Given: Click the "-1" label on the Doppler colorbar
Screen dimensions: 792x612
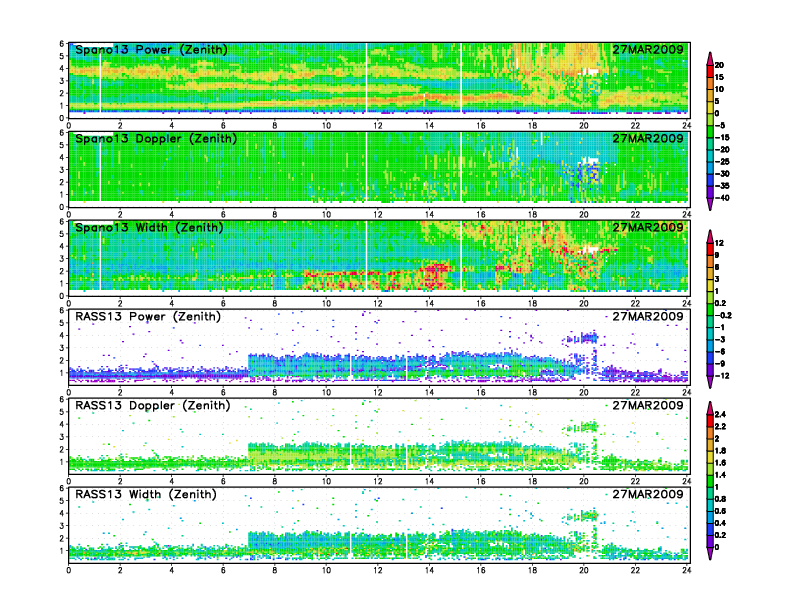Looking at the screenshot, I should 720,327.
